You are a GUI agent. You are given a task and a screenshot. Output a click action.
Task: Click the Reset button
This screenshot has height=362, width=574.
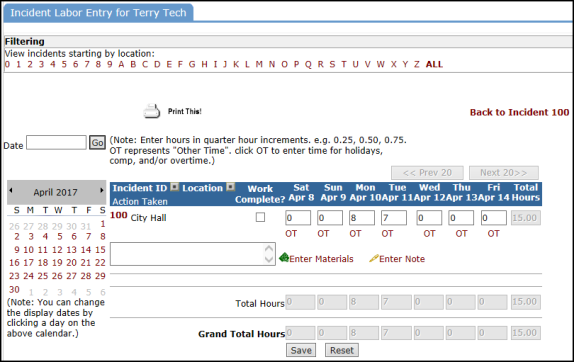click(x=342, y=350)
